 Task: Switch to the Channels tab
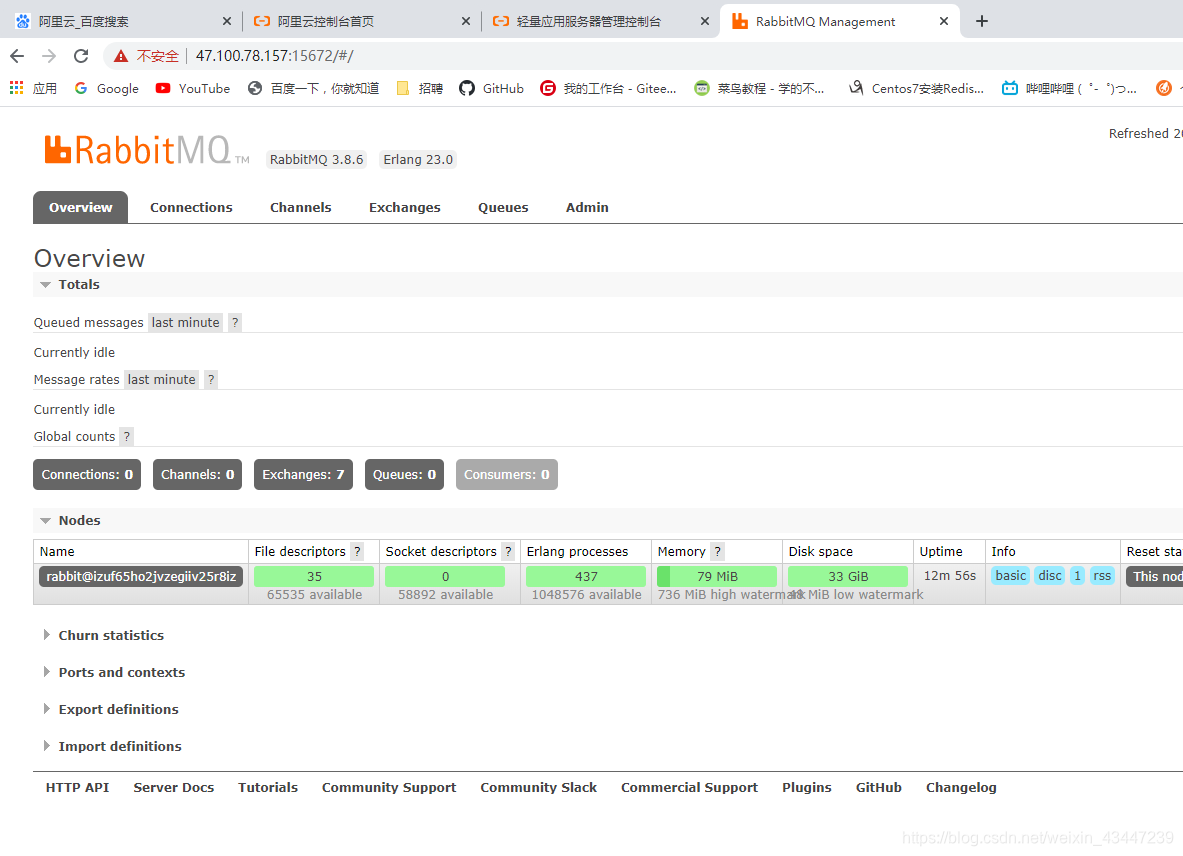click(x=300, y=207)
